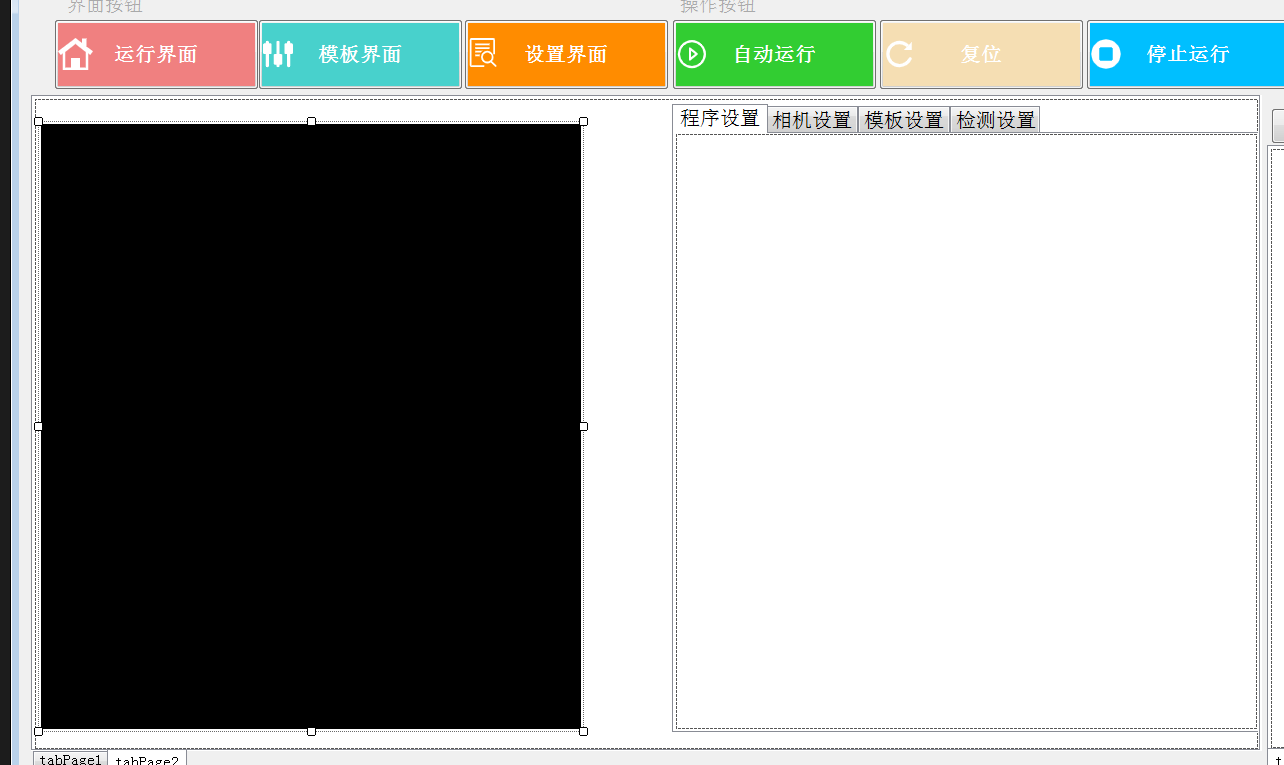Switch to the 程序设置 tab
Screen dimensions: 1284x765
[x=720, y=118]
